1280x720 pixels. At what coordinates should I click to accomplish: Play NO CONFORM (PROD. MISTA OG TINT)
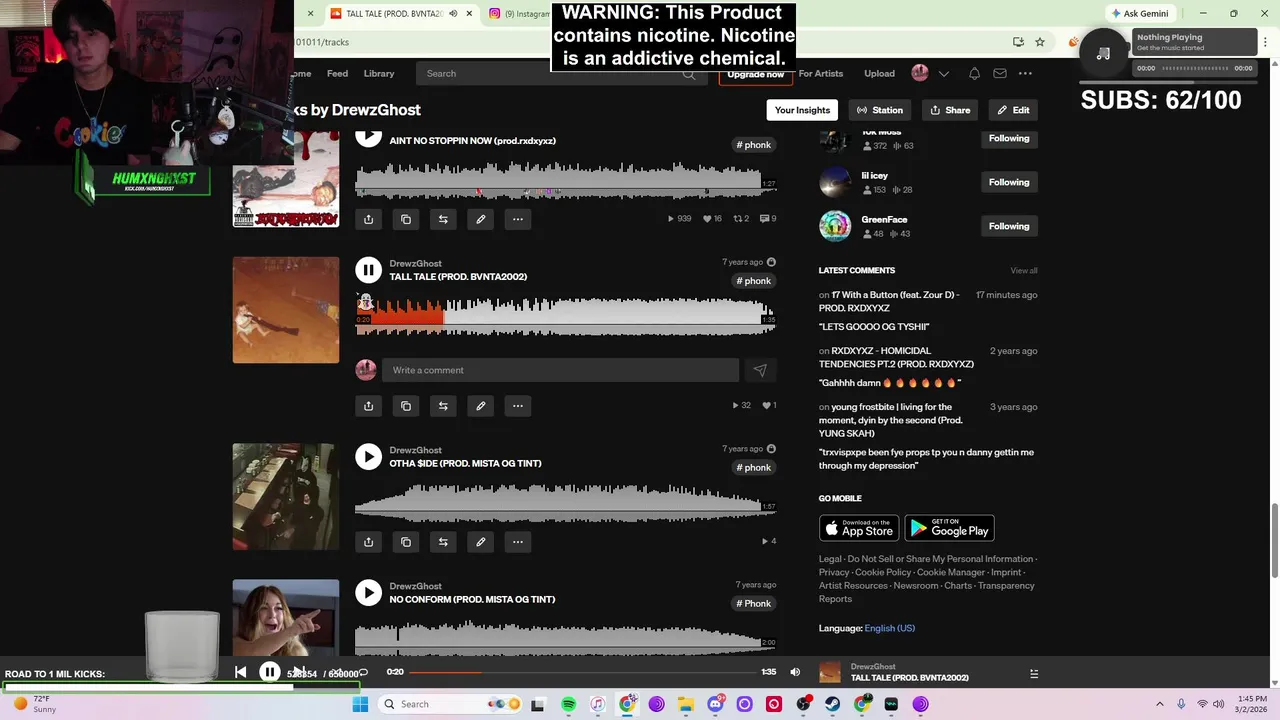(368, 592)
